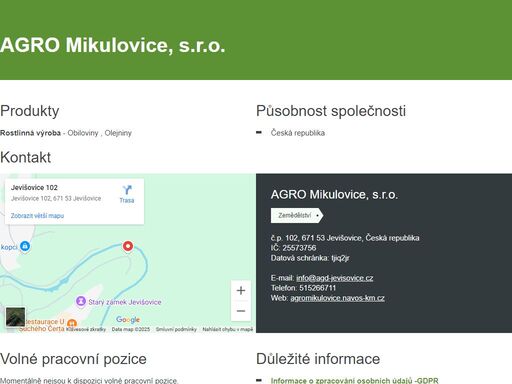The width and height of the screenshot is (512, 384).
Task: Open Smluvní podmínky map terms
Action: [x=176, y=329]
